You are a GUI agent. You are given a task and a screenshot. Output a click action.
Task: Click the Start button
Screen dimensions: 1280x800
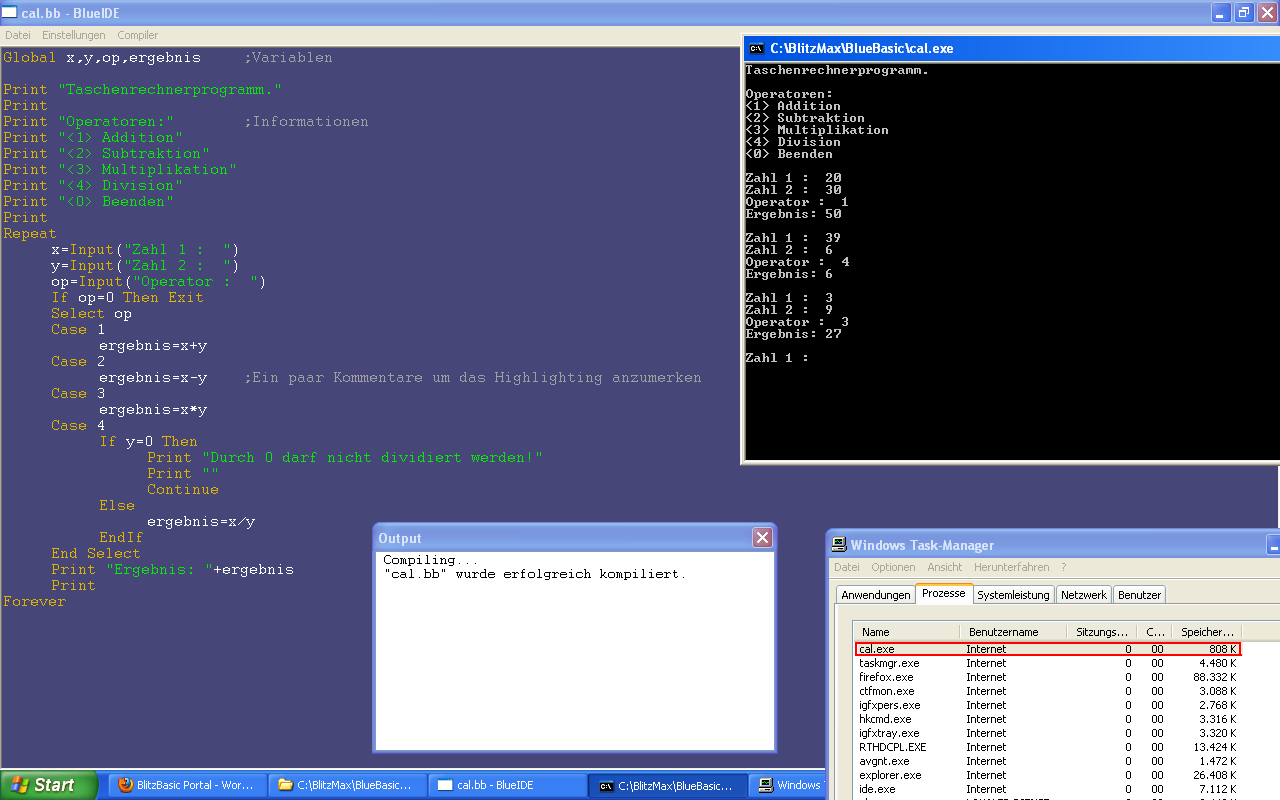[x=49, y=785]
